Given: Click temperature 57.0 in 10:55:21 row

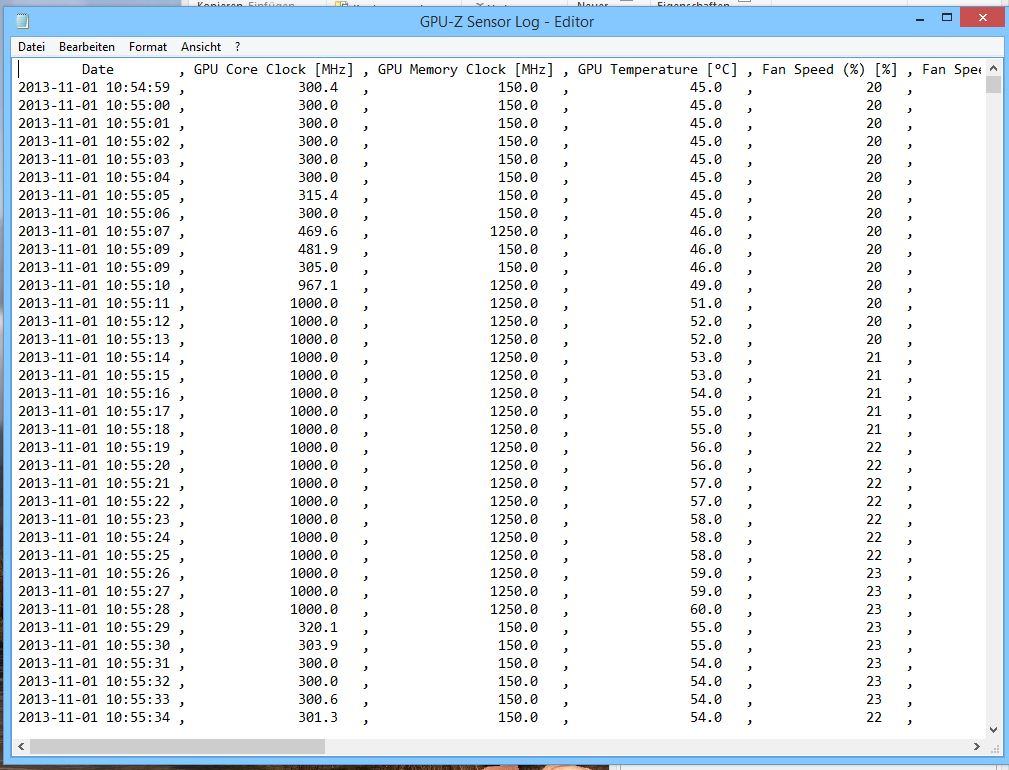Looking at the screenshot, I should (x=706, y=484).
